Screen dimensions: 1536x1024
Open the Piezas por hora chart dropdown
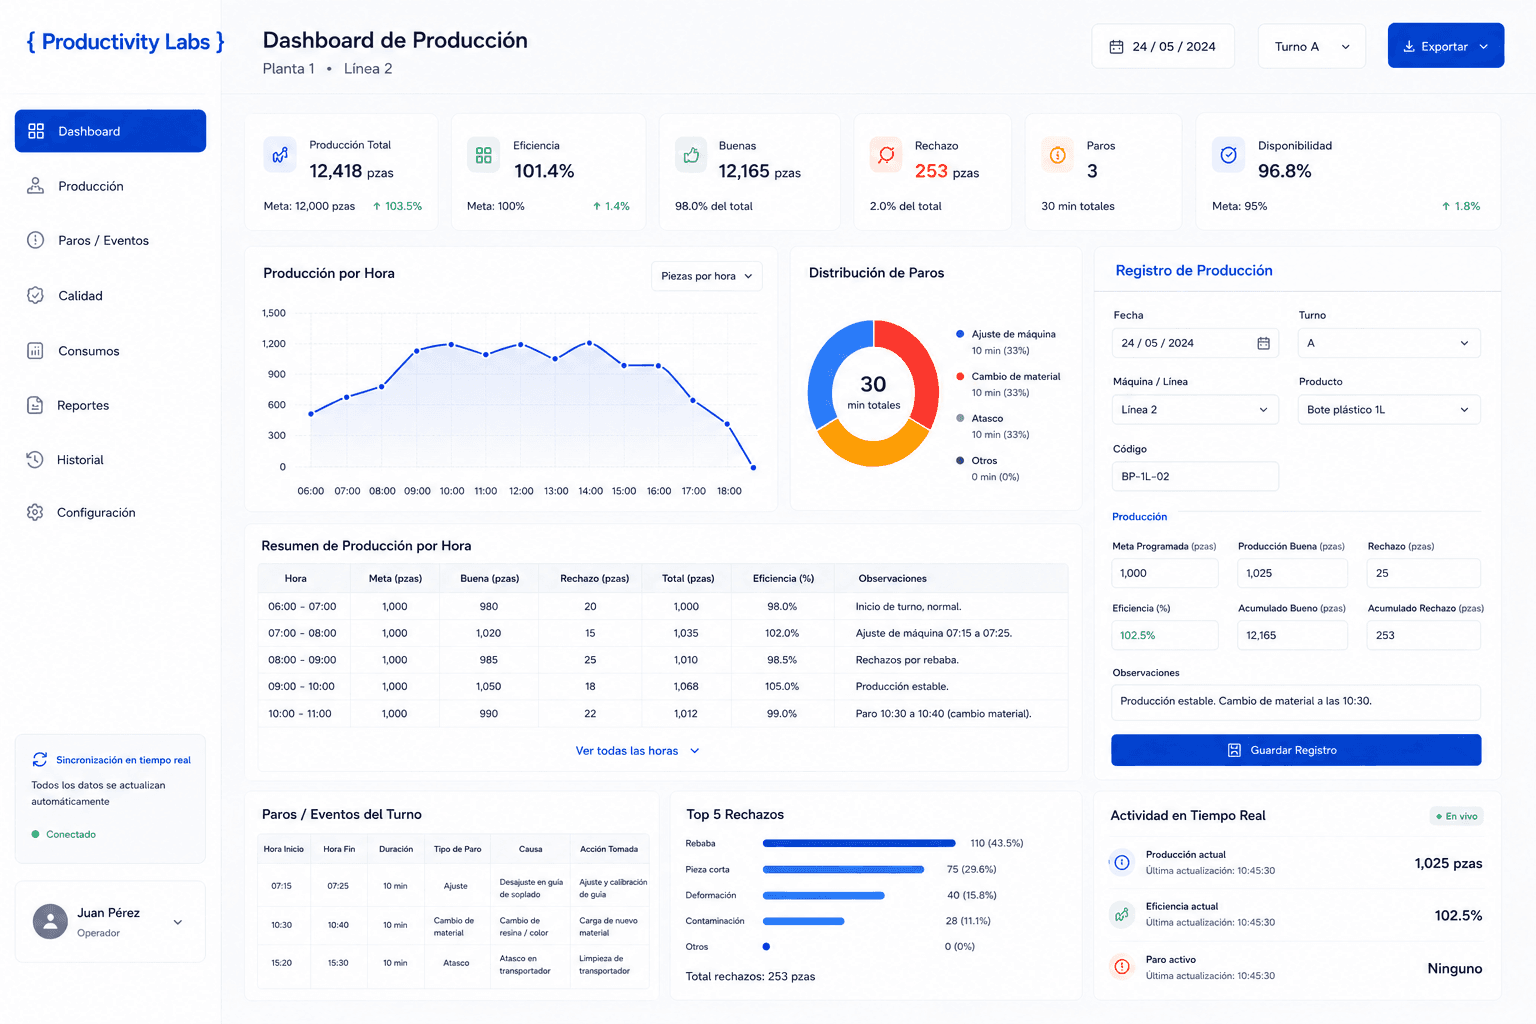[707, 276]
